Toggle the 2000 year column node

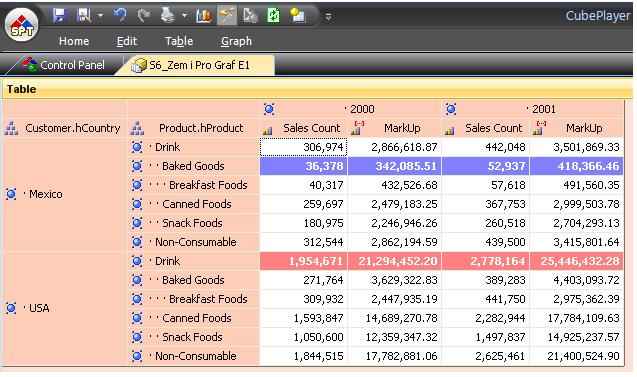click(x=269, y=109)
